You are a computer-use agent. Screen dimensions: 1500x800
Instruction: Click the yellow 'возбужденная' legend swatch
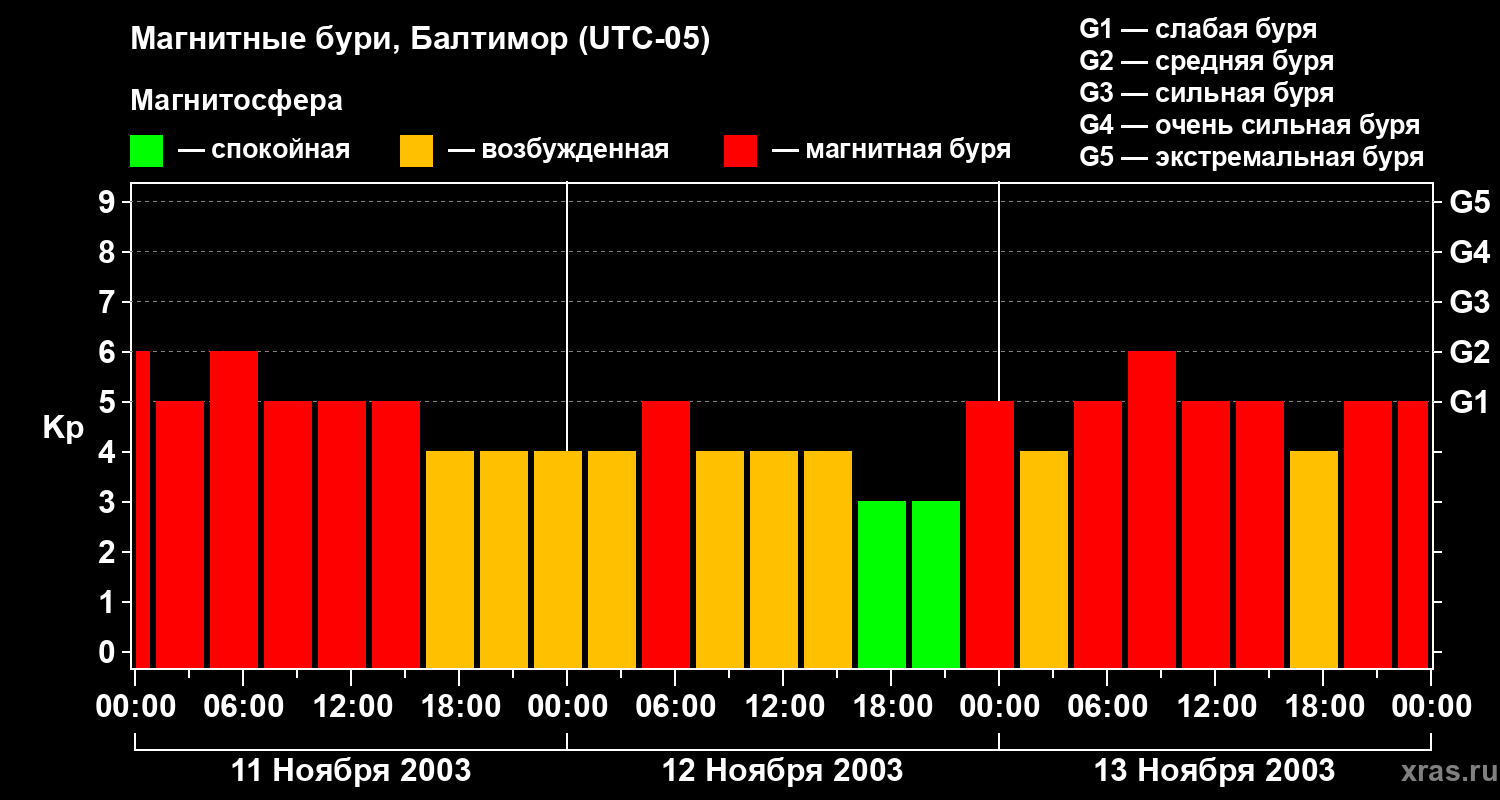click(x=417, y=151)
